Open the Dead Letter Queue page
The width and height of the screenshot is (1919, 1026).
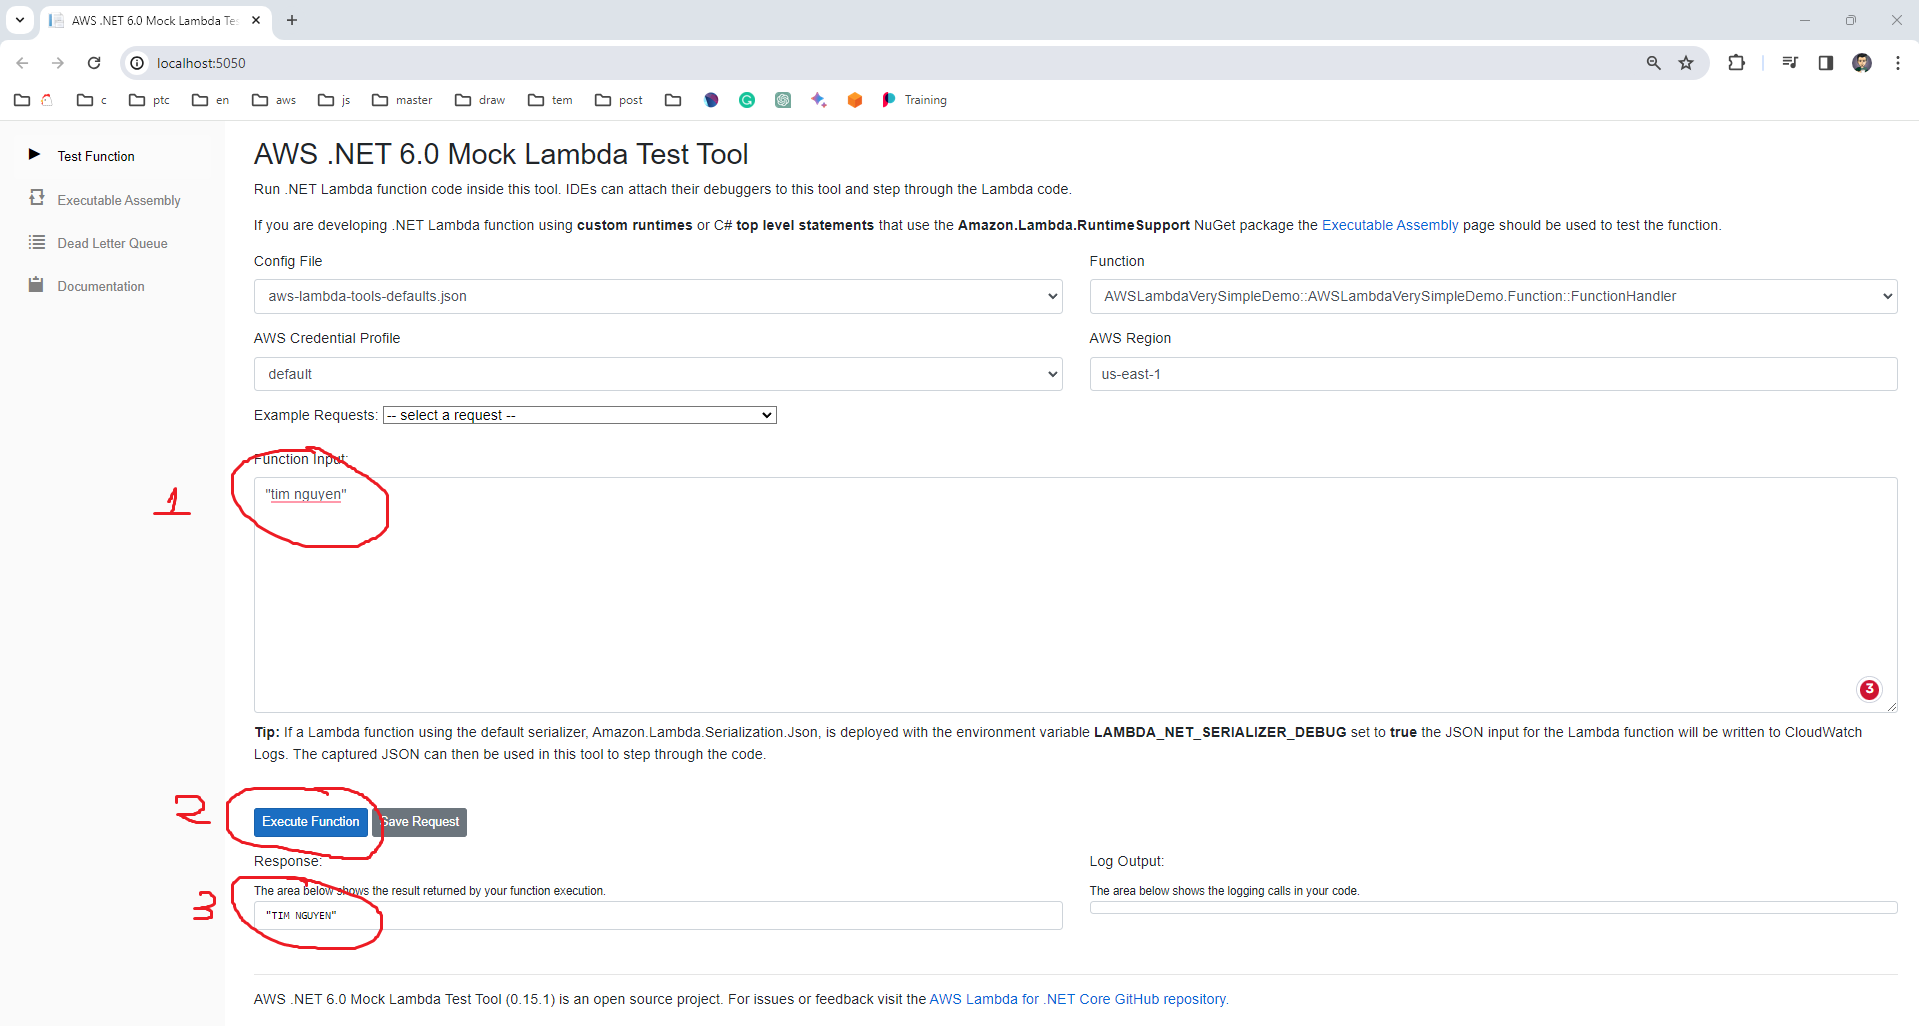(112, 243)
